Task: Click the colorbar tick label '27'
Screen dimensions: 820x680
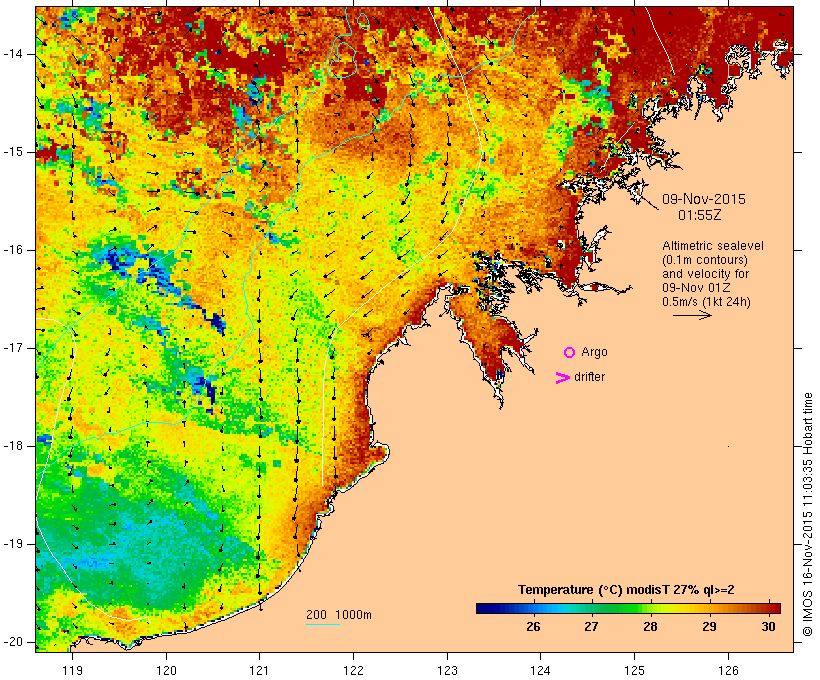Action: coord(591,627)
